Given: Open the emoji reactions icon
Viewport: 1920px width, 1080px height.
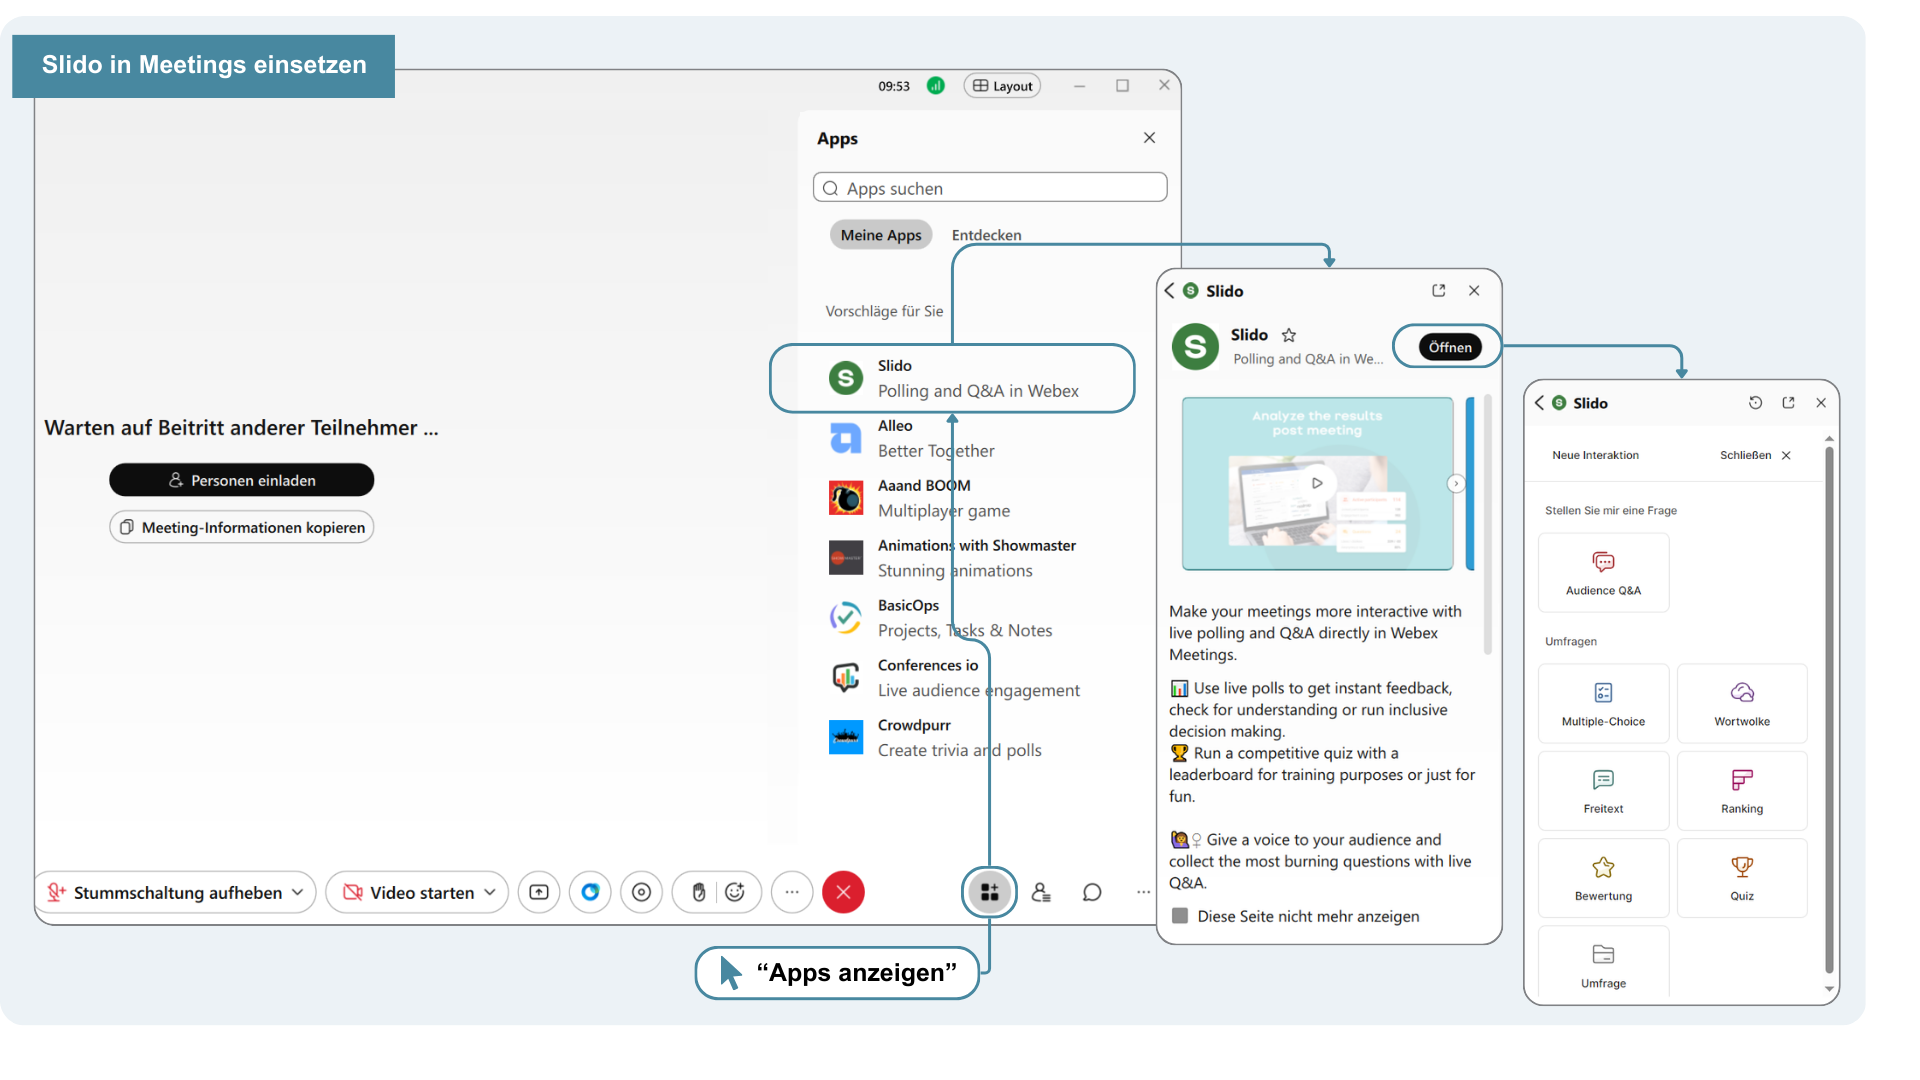Looking at the screenshot, I should pos(735,892).
